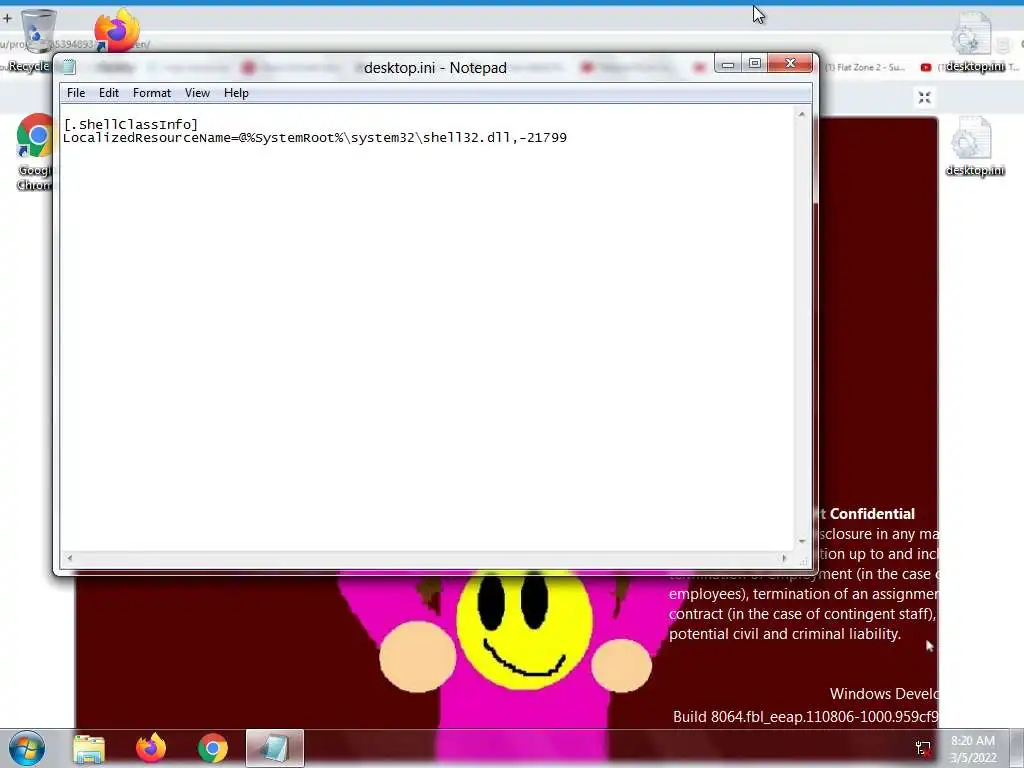Launch Firefox from the taskbar
The image size is (1024, 768).
coord(151,748)
